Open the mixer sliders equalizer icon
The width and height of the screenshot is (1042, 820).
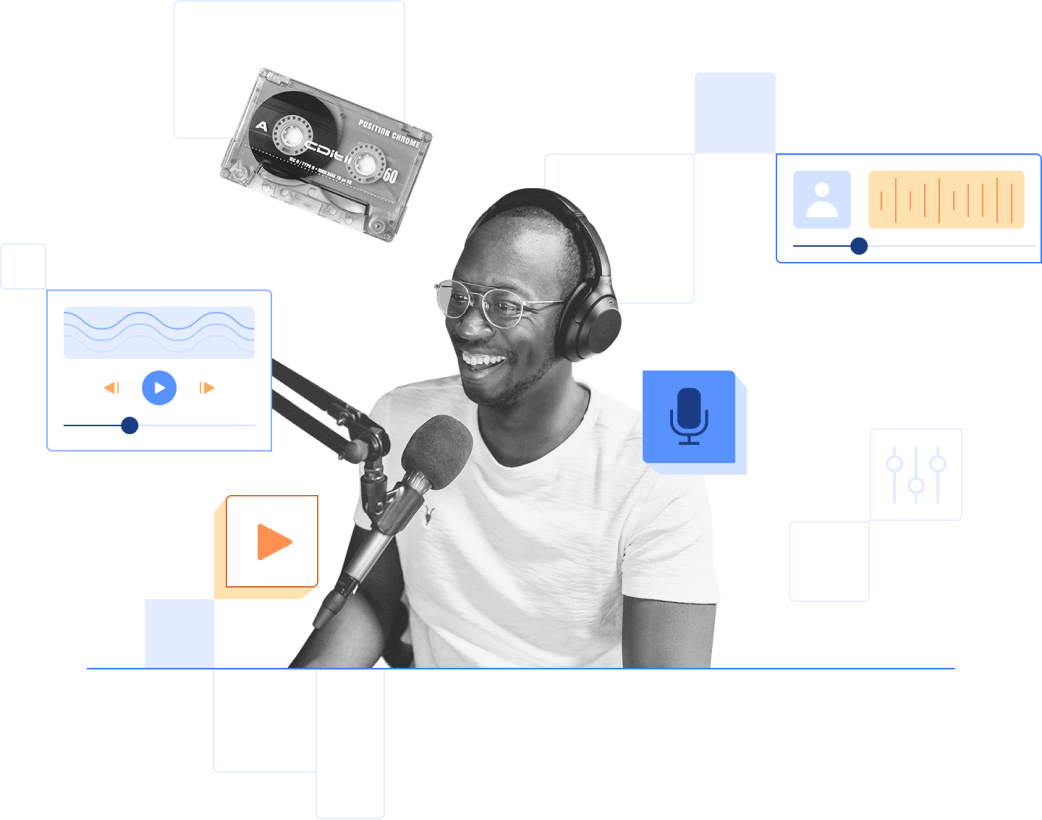tap(916, 475)
